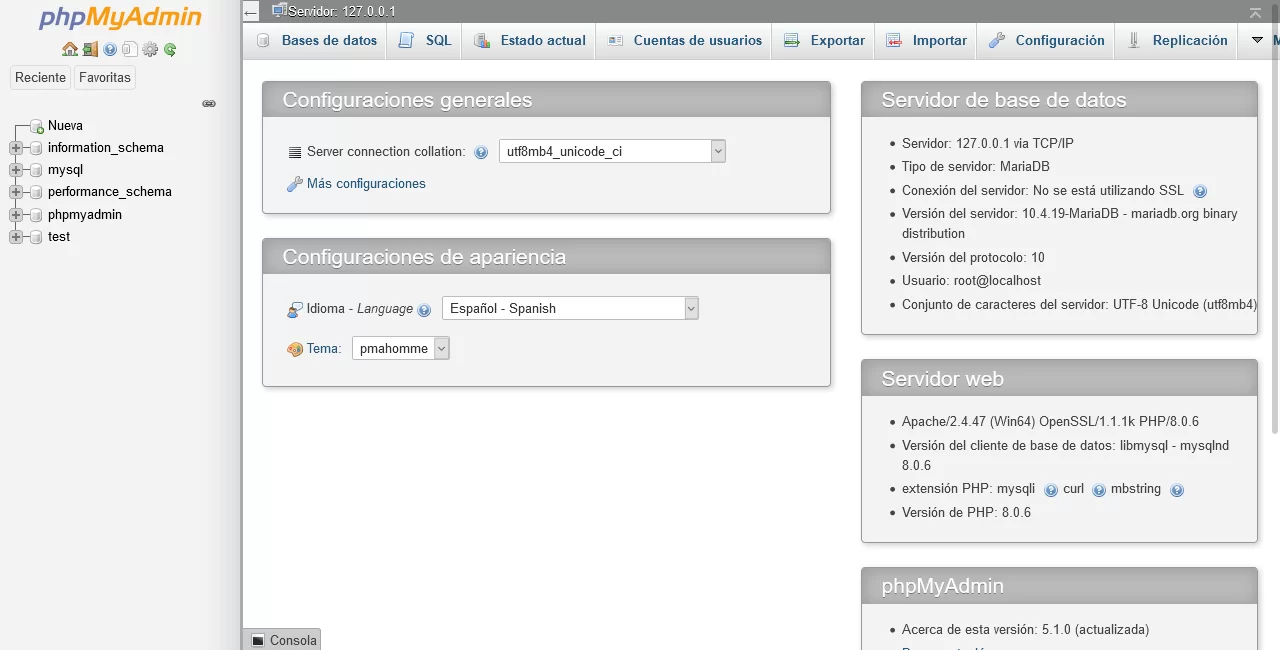This screenshot has height=650, width=1280.
Task: Click the Servidor: 127.0.0.1 breadcrumb link
Action: point(342,11)
